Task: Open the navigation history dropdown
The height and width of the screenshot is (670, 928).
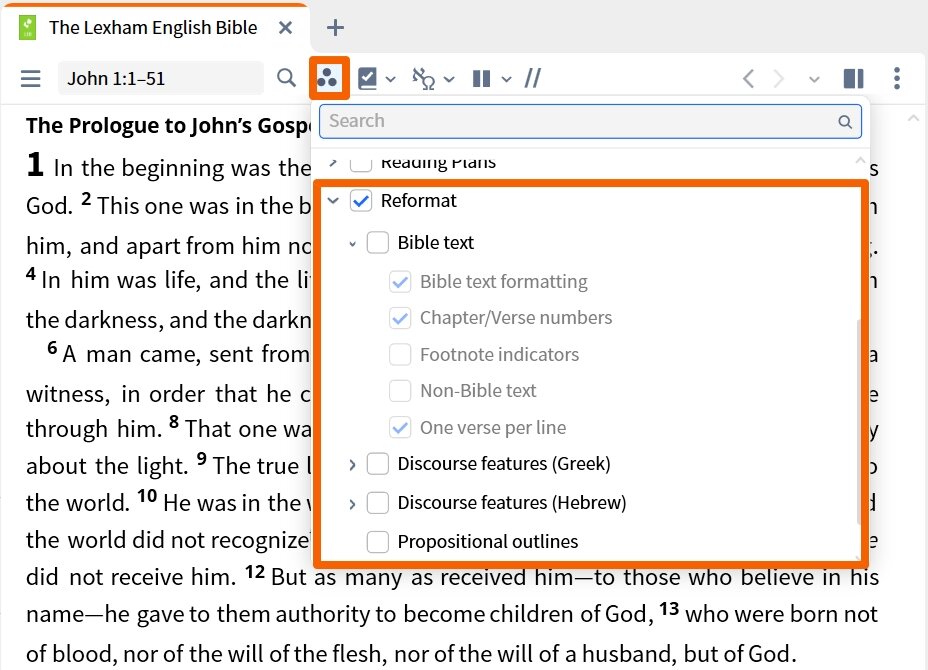Action: click(814, 79)
